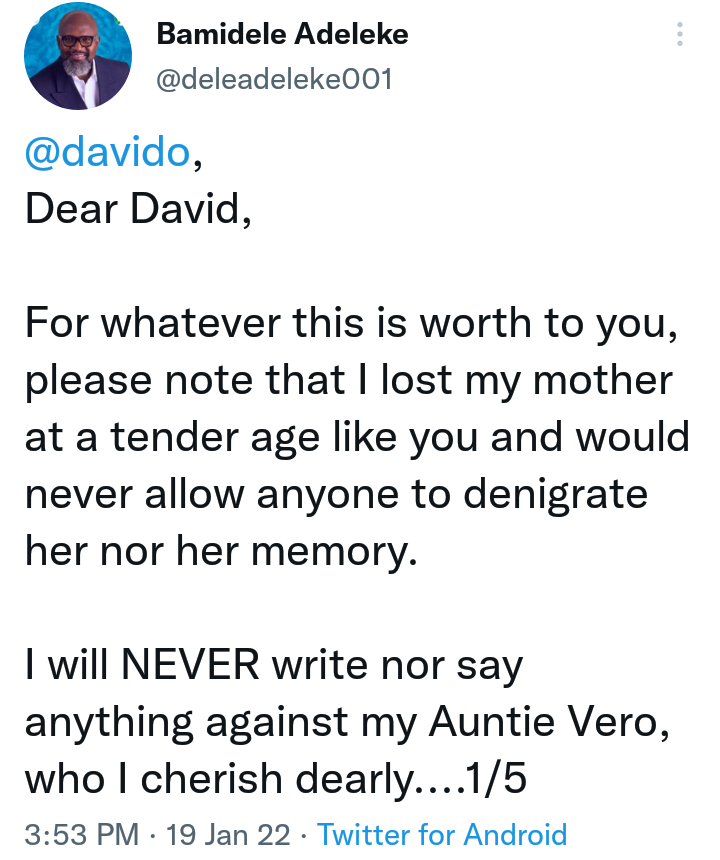The height and width of the screenshot is (860, 720).
Task: Click the Twitter for Android source link
Action: click(x=442, y=834)
